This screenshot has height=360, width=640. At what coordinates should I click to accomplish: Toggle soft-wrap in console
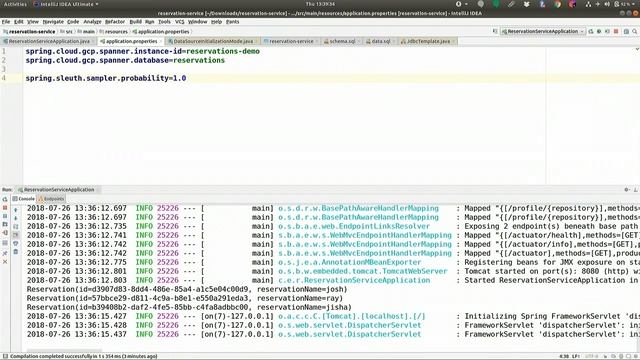(16, 227)
